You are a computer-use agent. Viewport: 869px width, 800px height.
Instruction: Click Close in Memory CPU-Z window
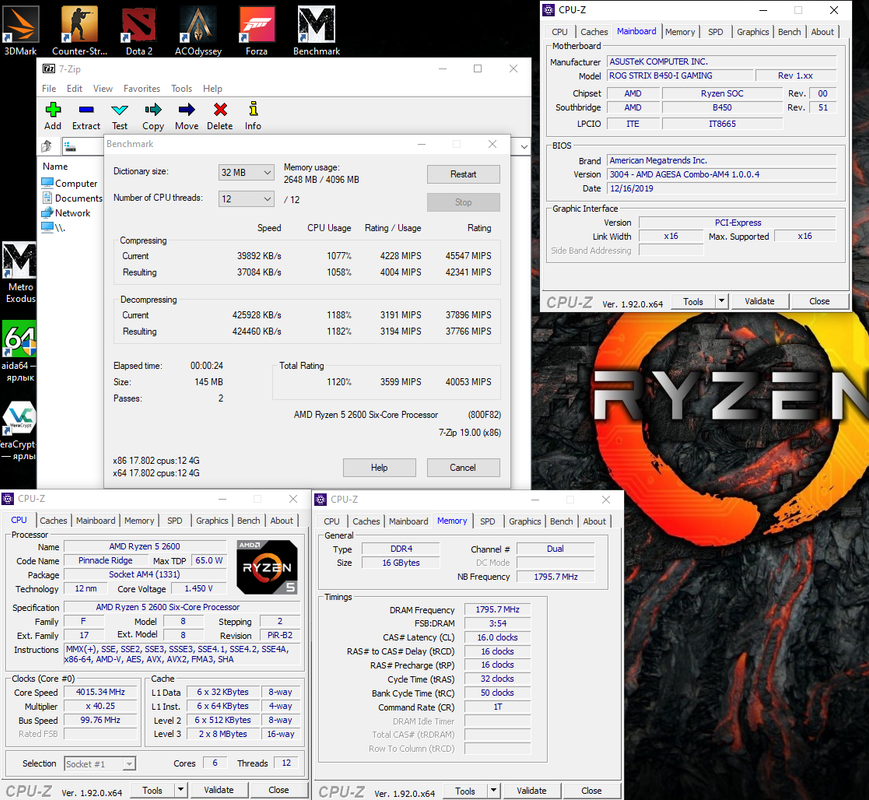(591, 791)
